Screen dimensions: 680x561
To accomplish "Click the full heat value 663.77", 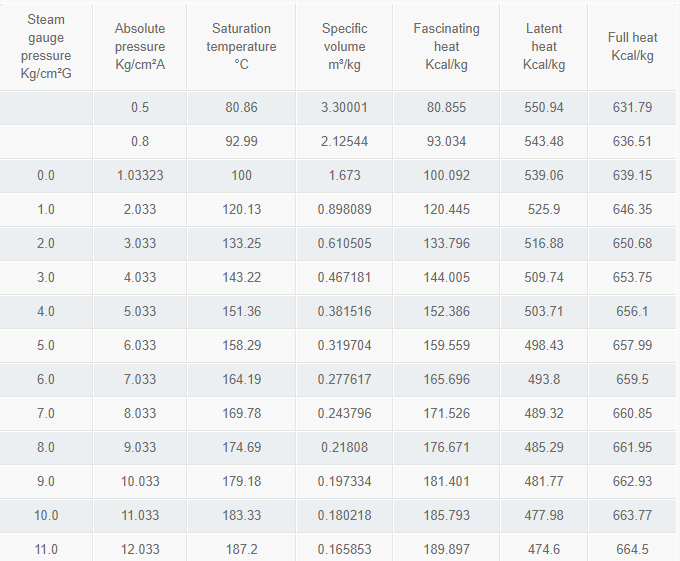I will tap(632, 516).
